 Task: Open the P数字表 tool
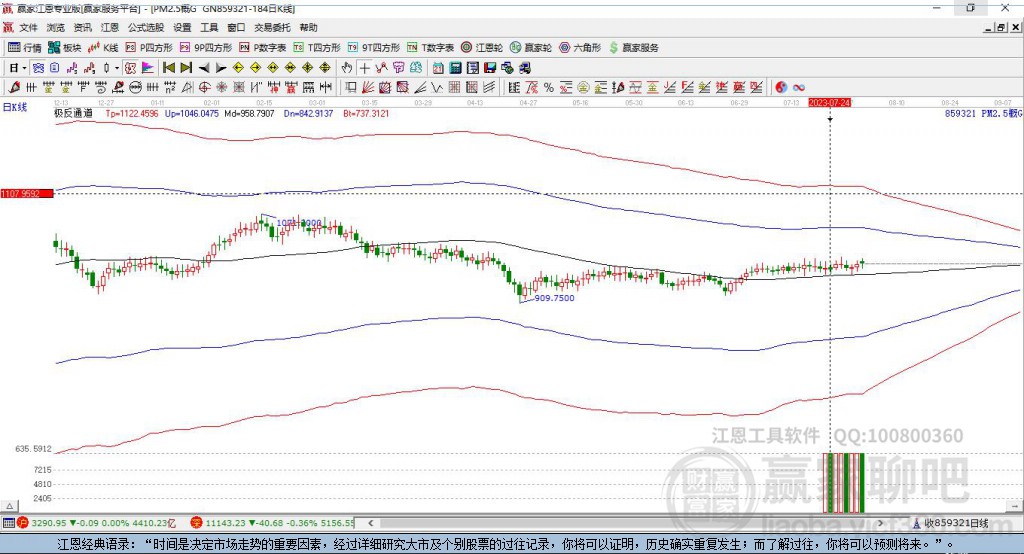tap(263, 48)
